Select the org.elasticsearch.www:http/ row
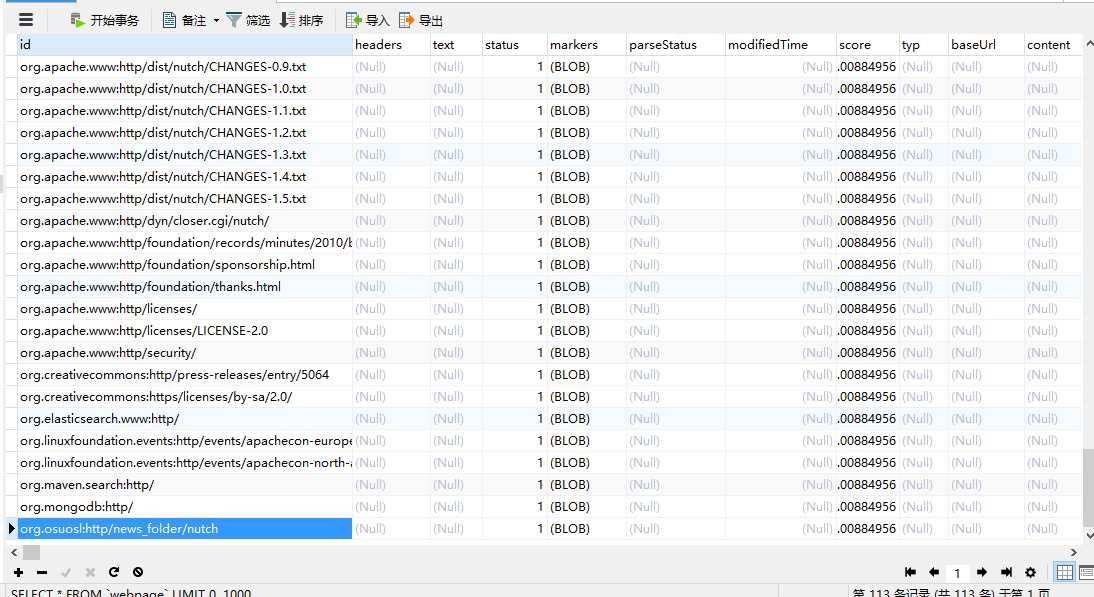 click(185, 418)
